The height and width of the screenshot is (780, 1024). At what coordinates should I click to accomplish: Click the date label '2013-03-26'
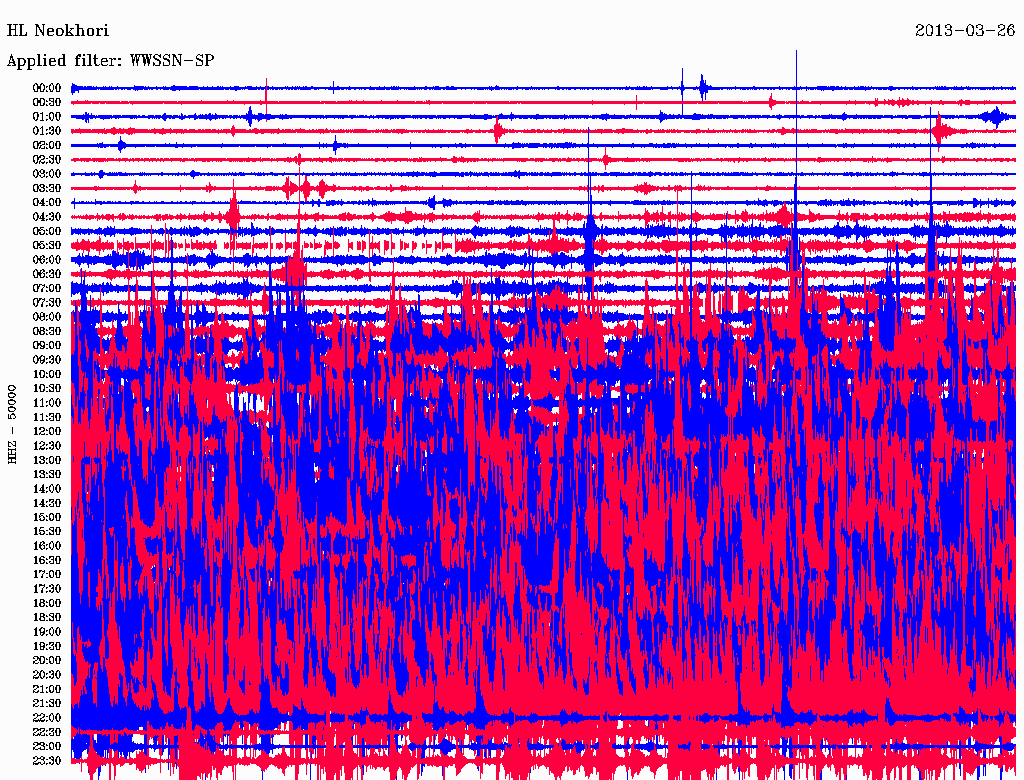(965, 31)
